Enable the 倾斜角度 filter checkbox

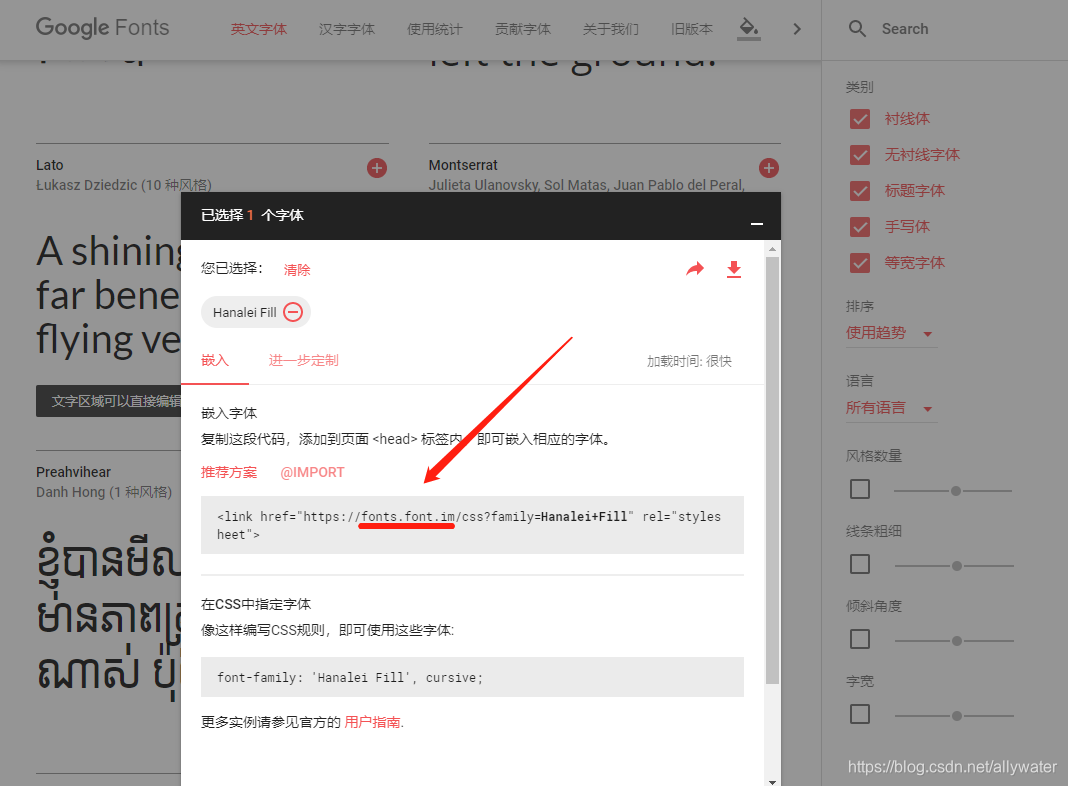click(860, 639)
